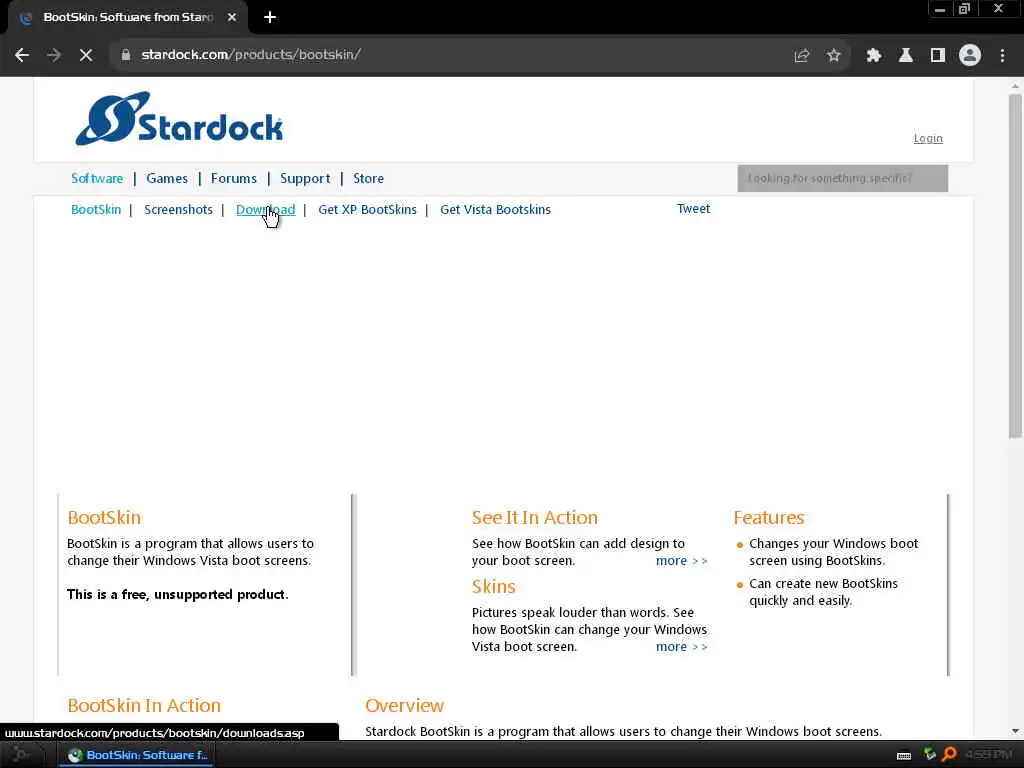Click the Stardock logo
This screenshot has width=1024, height=768.
[x=179, y=119]
